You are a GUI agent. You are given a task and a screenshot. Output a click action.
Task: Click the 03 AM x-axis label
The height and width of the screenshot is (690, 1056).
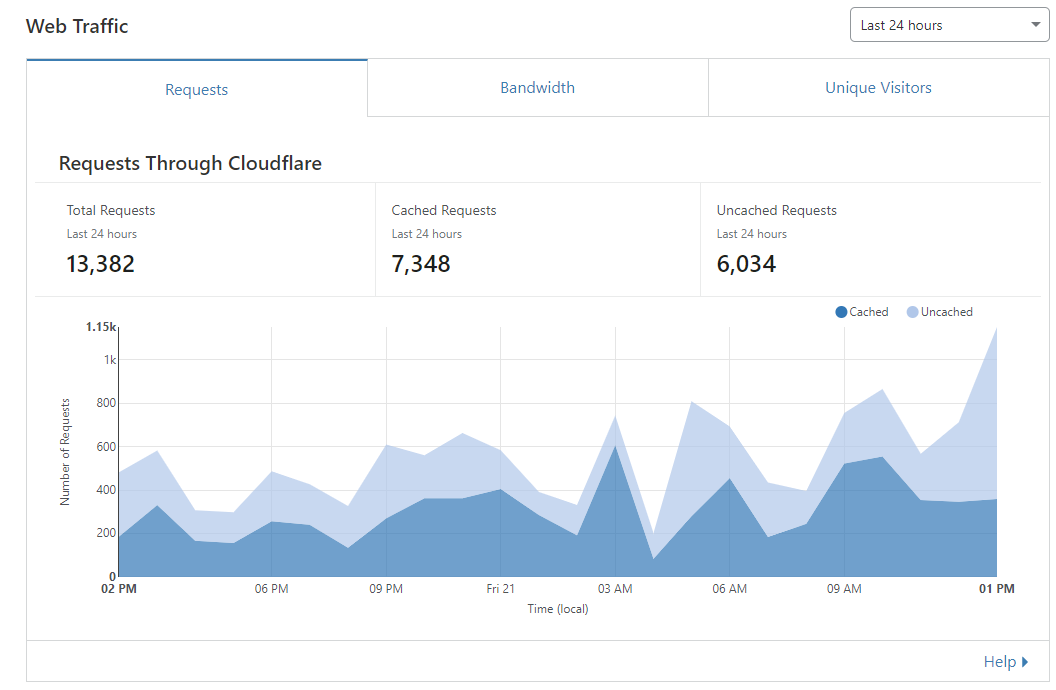pyautogui.click(x=615, y=589)
